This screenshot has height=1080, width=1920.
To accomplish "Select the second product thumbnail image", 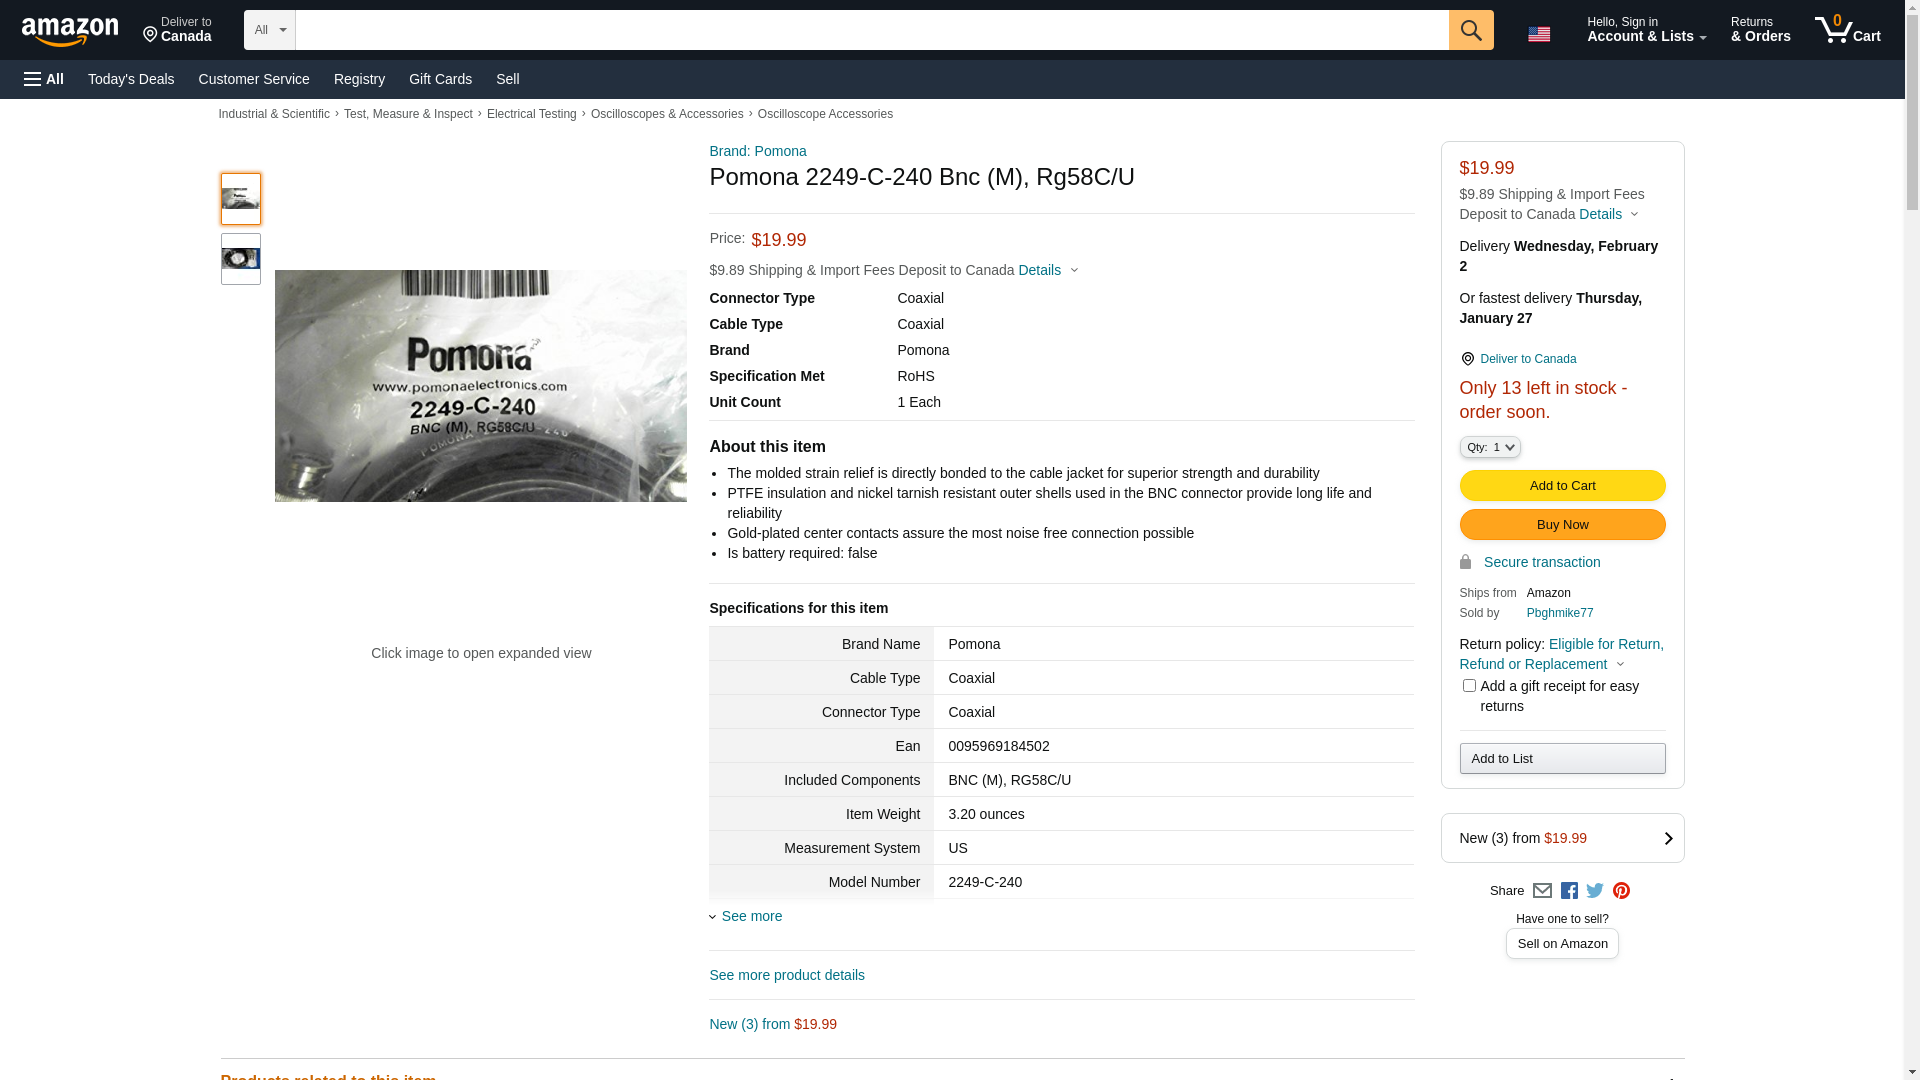I will click(x=240, y=259).
